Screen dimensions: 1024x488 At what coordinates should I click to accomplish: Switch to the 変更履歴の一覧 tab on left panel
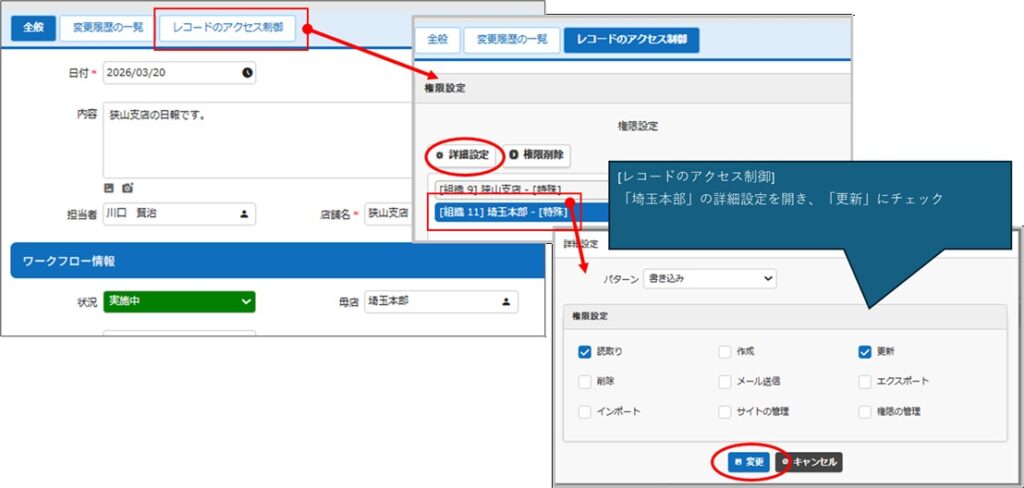(x=107, y=28)
